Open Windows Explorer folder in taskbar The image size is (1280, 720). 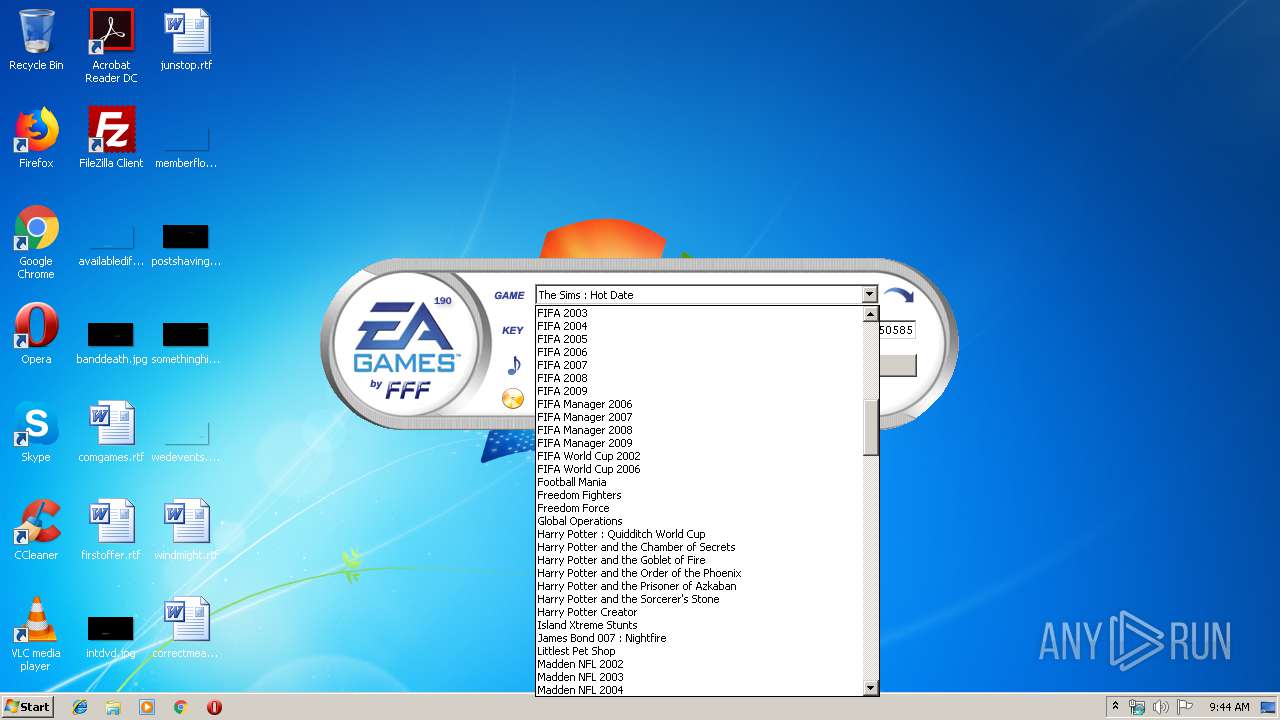(113, 707)
